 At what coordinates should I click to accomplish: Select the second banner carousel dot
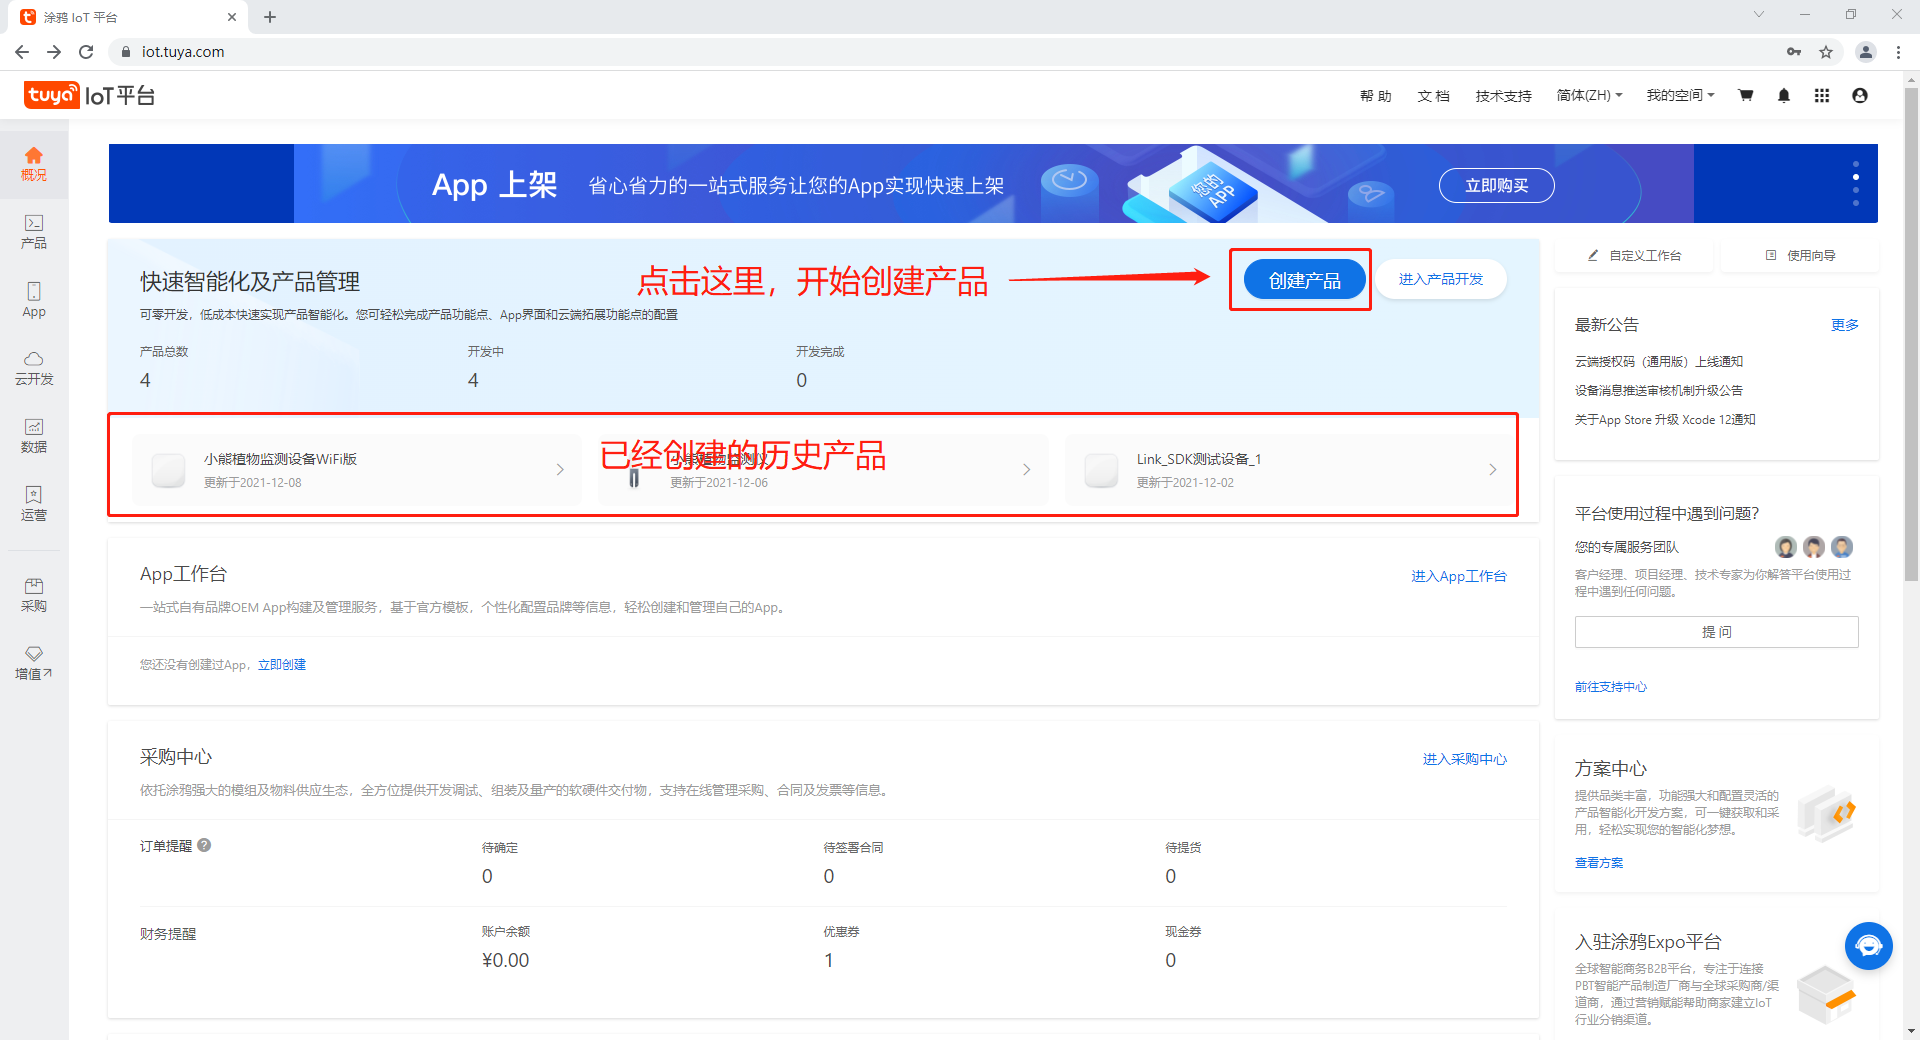pyautogui.click(x=1856, y=177)
